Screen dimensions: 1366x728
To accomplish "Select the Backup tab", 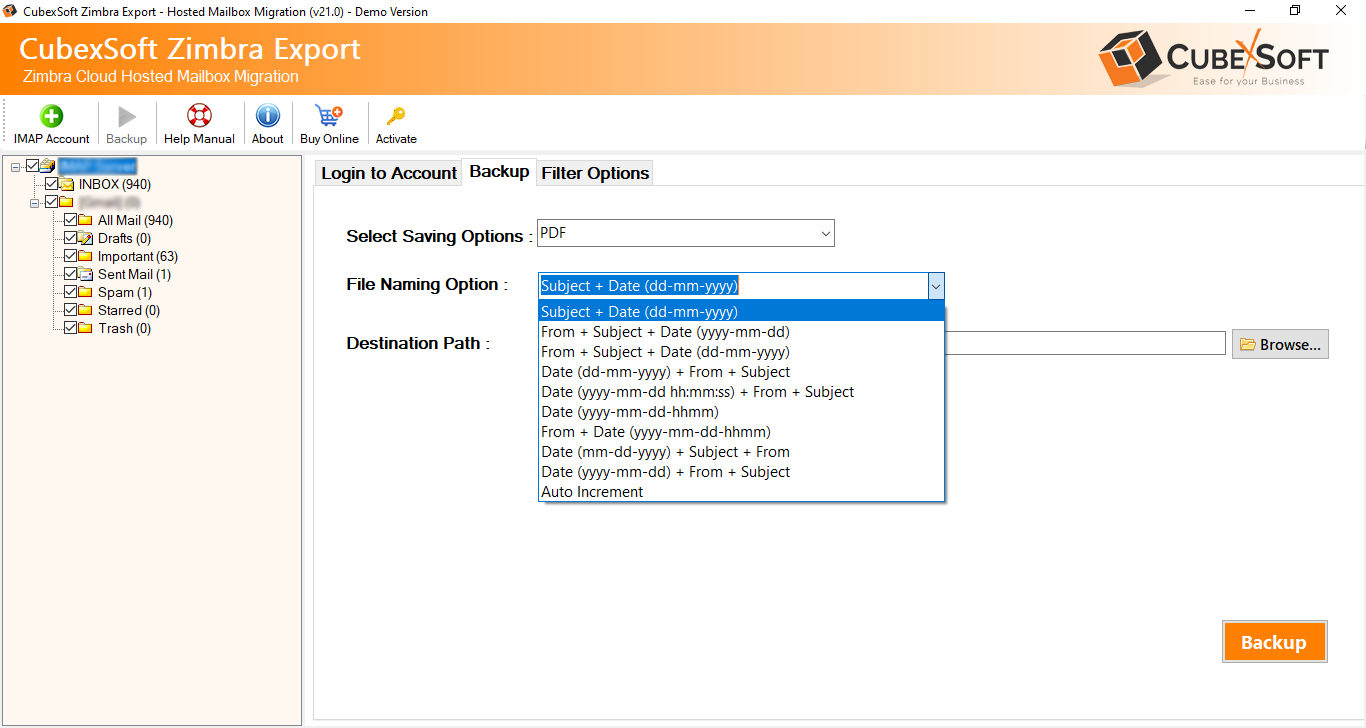I will click(x=499, y=171).
